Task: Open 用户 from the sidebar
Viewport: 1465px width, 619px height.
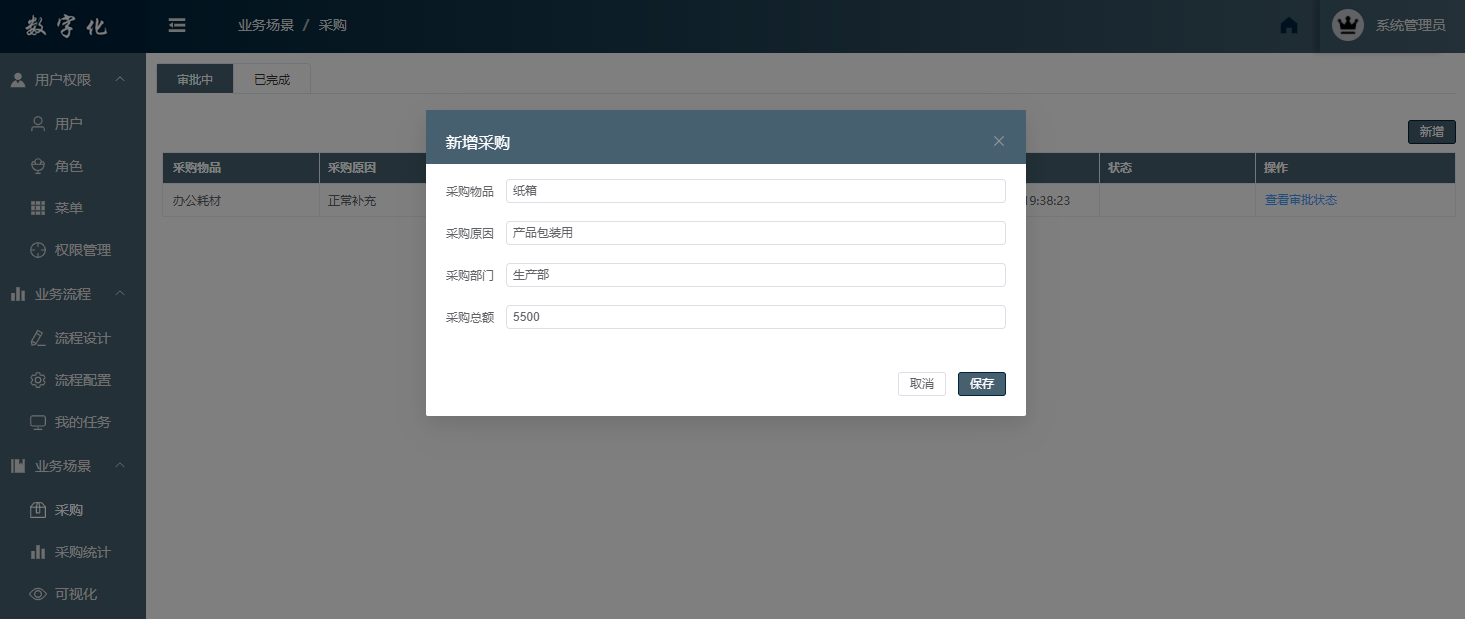Action: tap(68, 124)
